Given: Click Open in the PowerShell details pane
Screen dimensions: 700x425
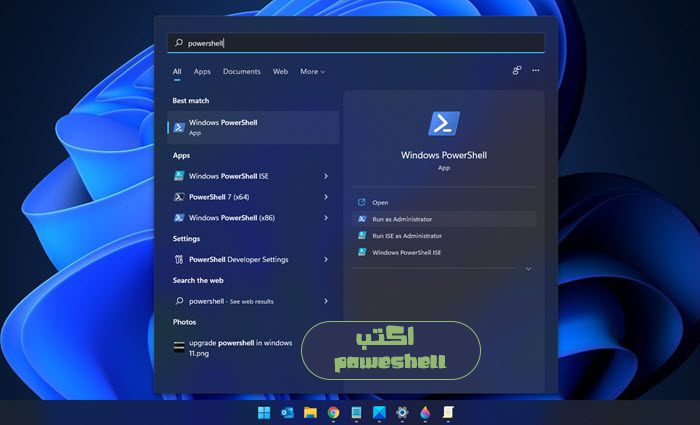Looking at the screenshot, I should click(x=380, y=202).
